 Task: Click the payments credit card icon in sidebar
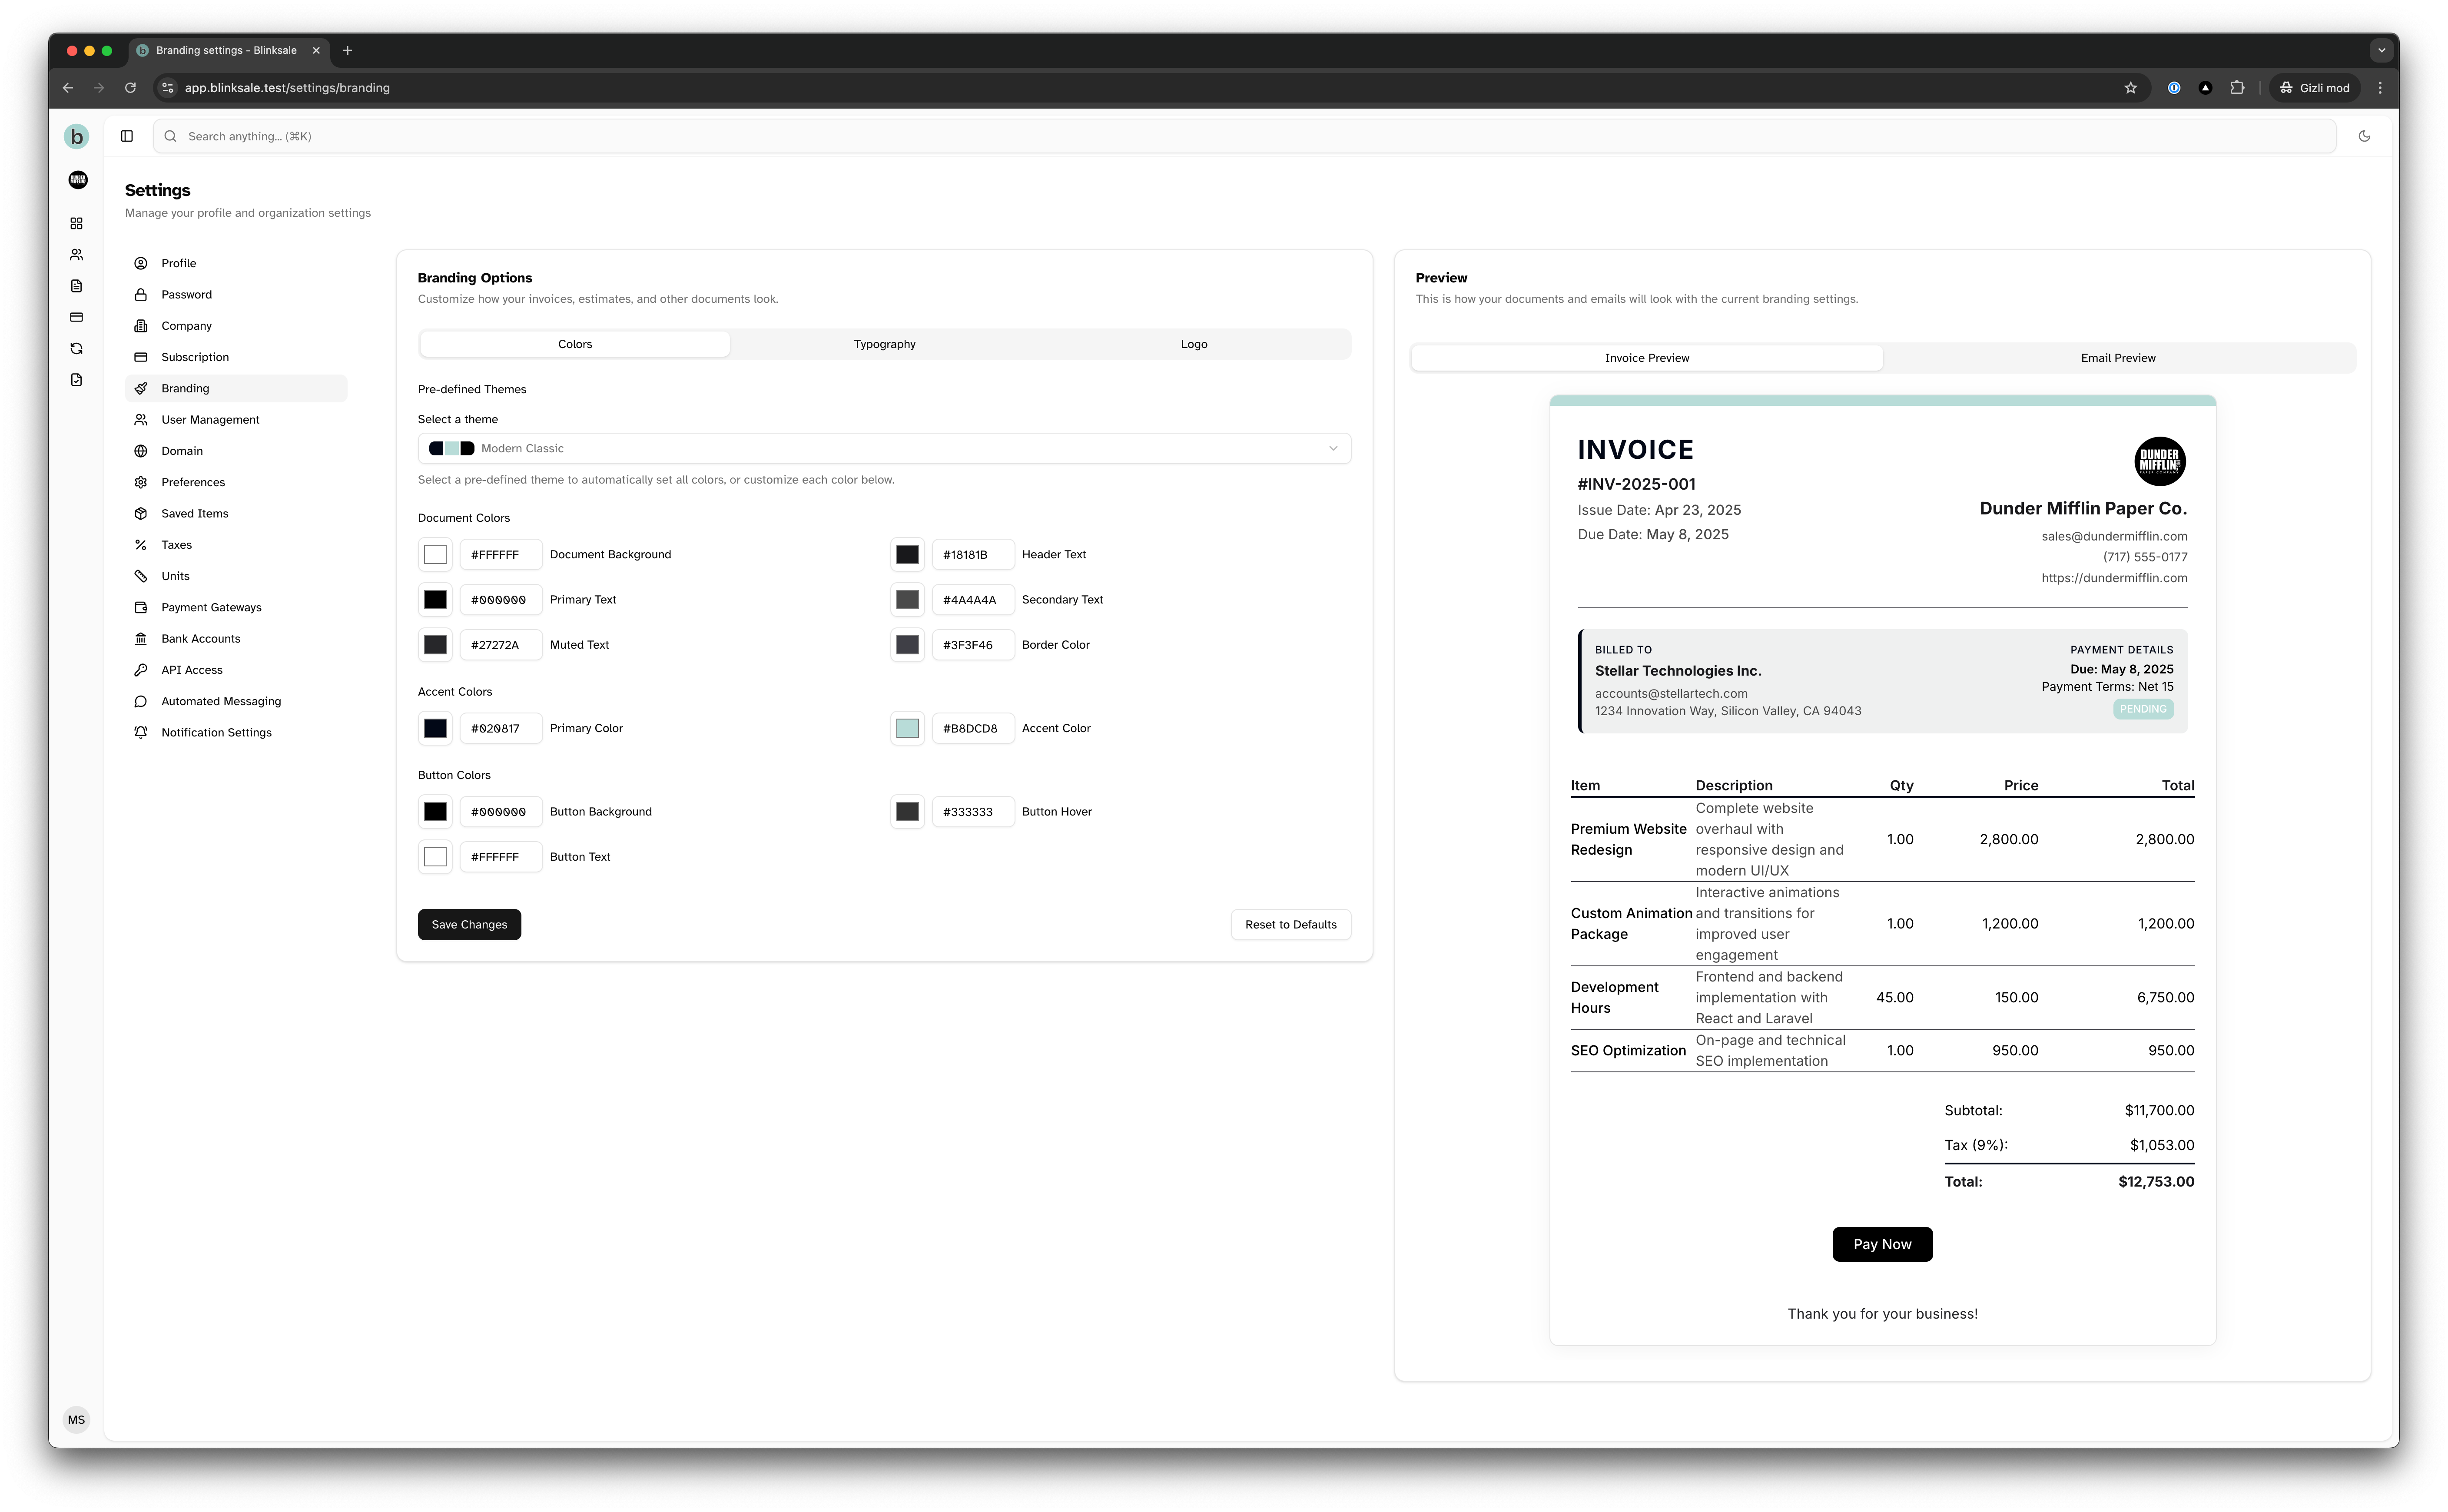tap(76, 317)
